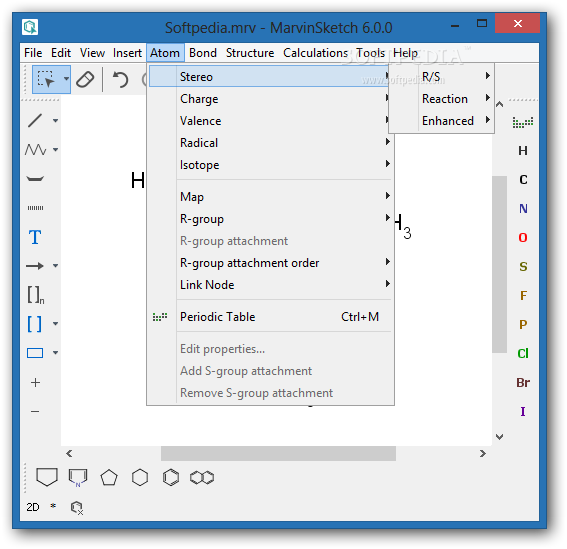
Task: Expand the arrow tool dropdown
Action: click(x=55, y=266)
